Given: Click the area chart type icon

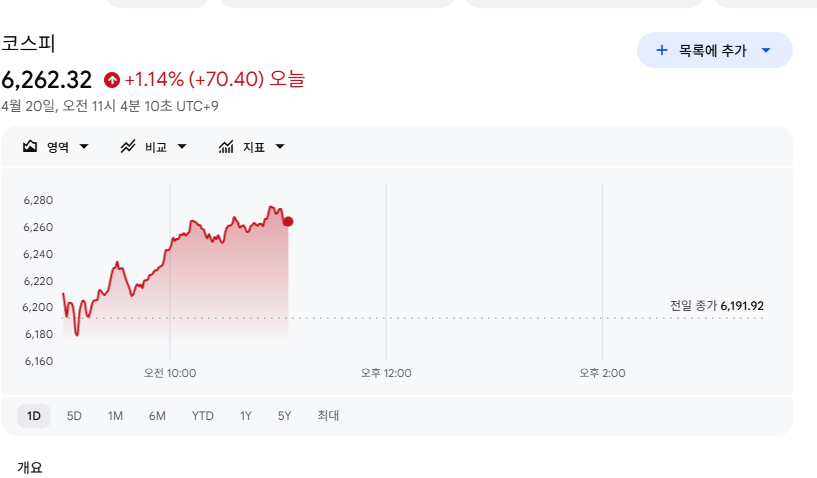Looking at the screenshot, I should coord(30,147).
